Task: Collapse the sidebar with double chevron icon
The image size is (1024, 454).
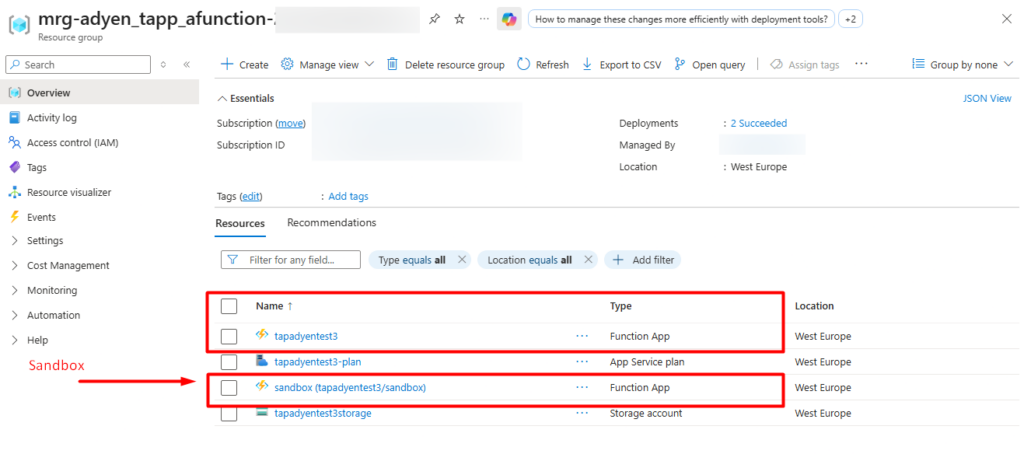Action: 187,65
